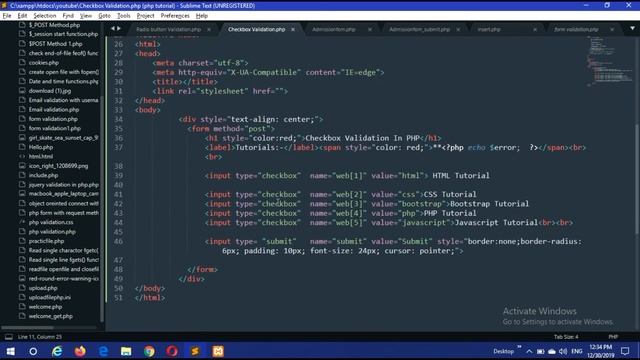
Task: Click the sidebar horizontal scrollbar
Action: [27, 327]
